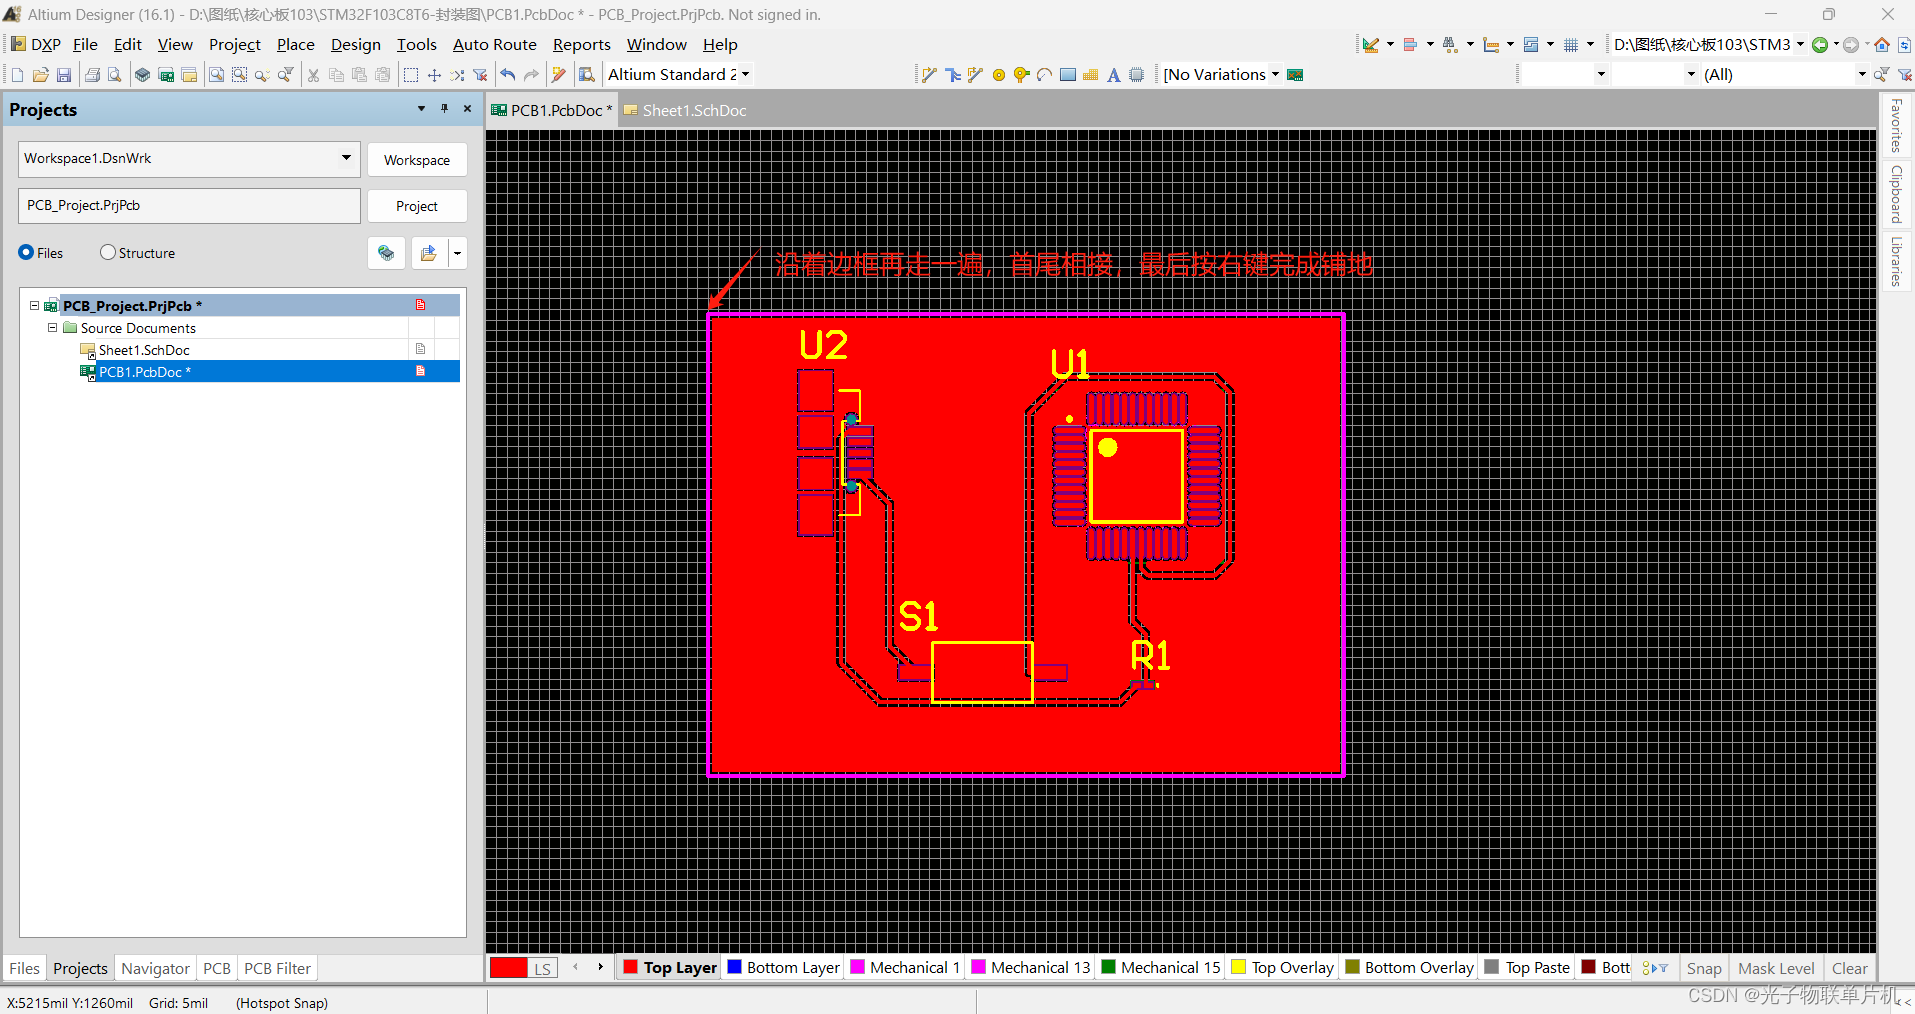
Task: Switch to the Sheet1.SchDoc tab
Action: pyautogui.click(x=685, y=111)
